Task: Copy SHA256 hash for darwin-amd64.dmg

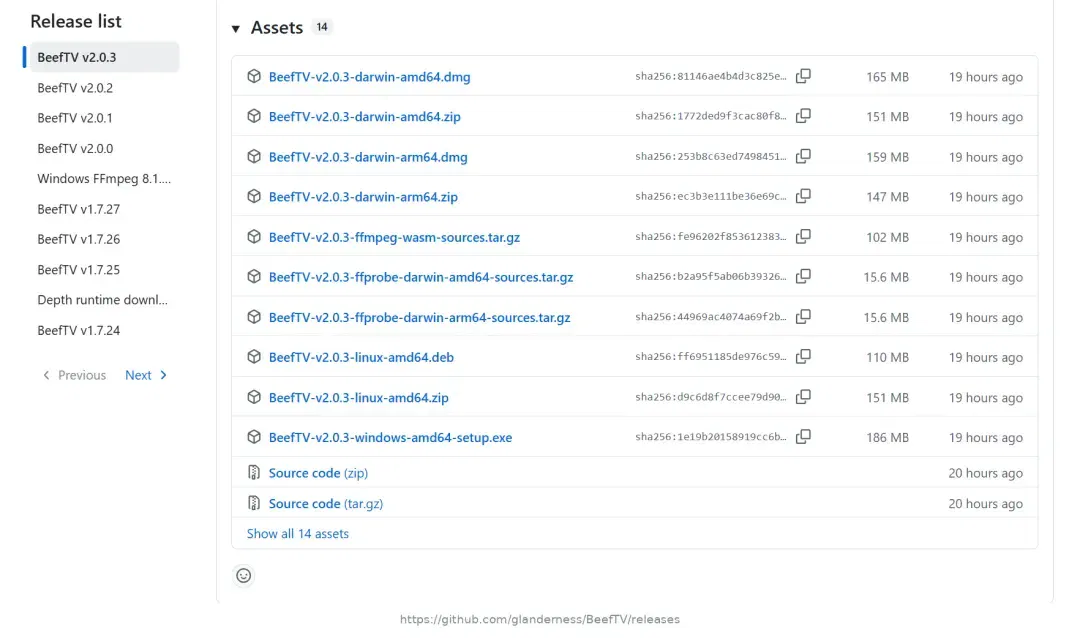Action: pos(803,76)
